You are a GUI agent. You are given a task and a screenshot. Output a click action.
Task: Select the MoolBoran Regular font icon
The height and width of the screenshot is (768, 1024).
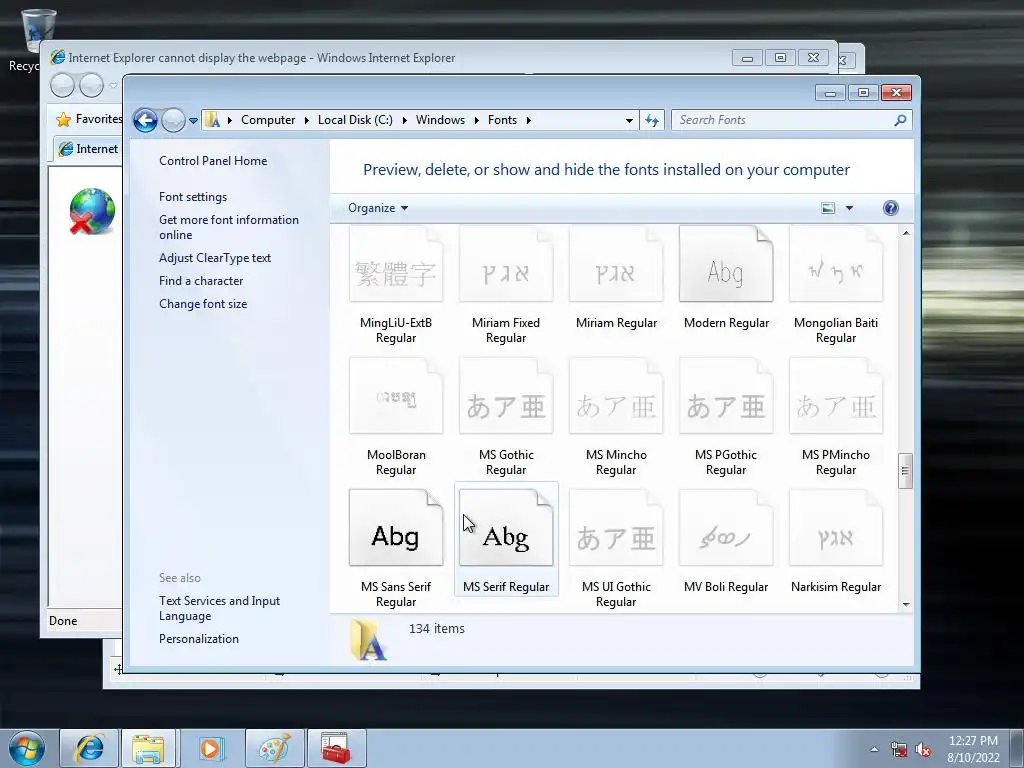(396, 396)
